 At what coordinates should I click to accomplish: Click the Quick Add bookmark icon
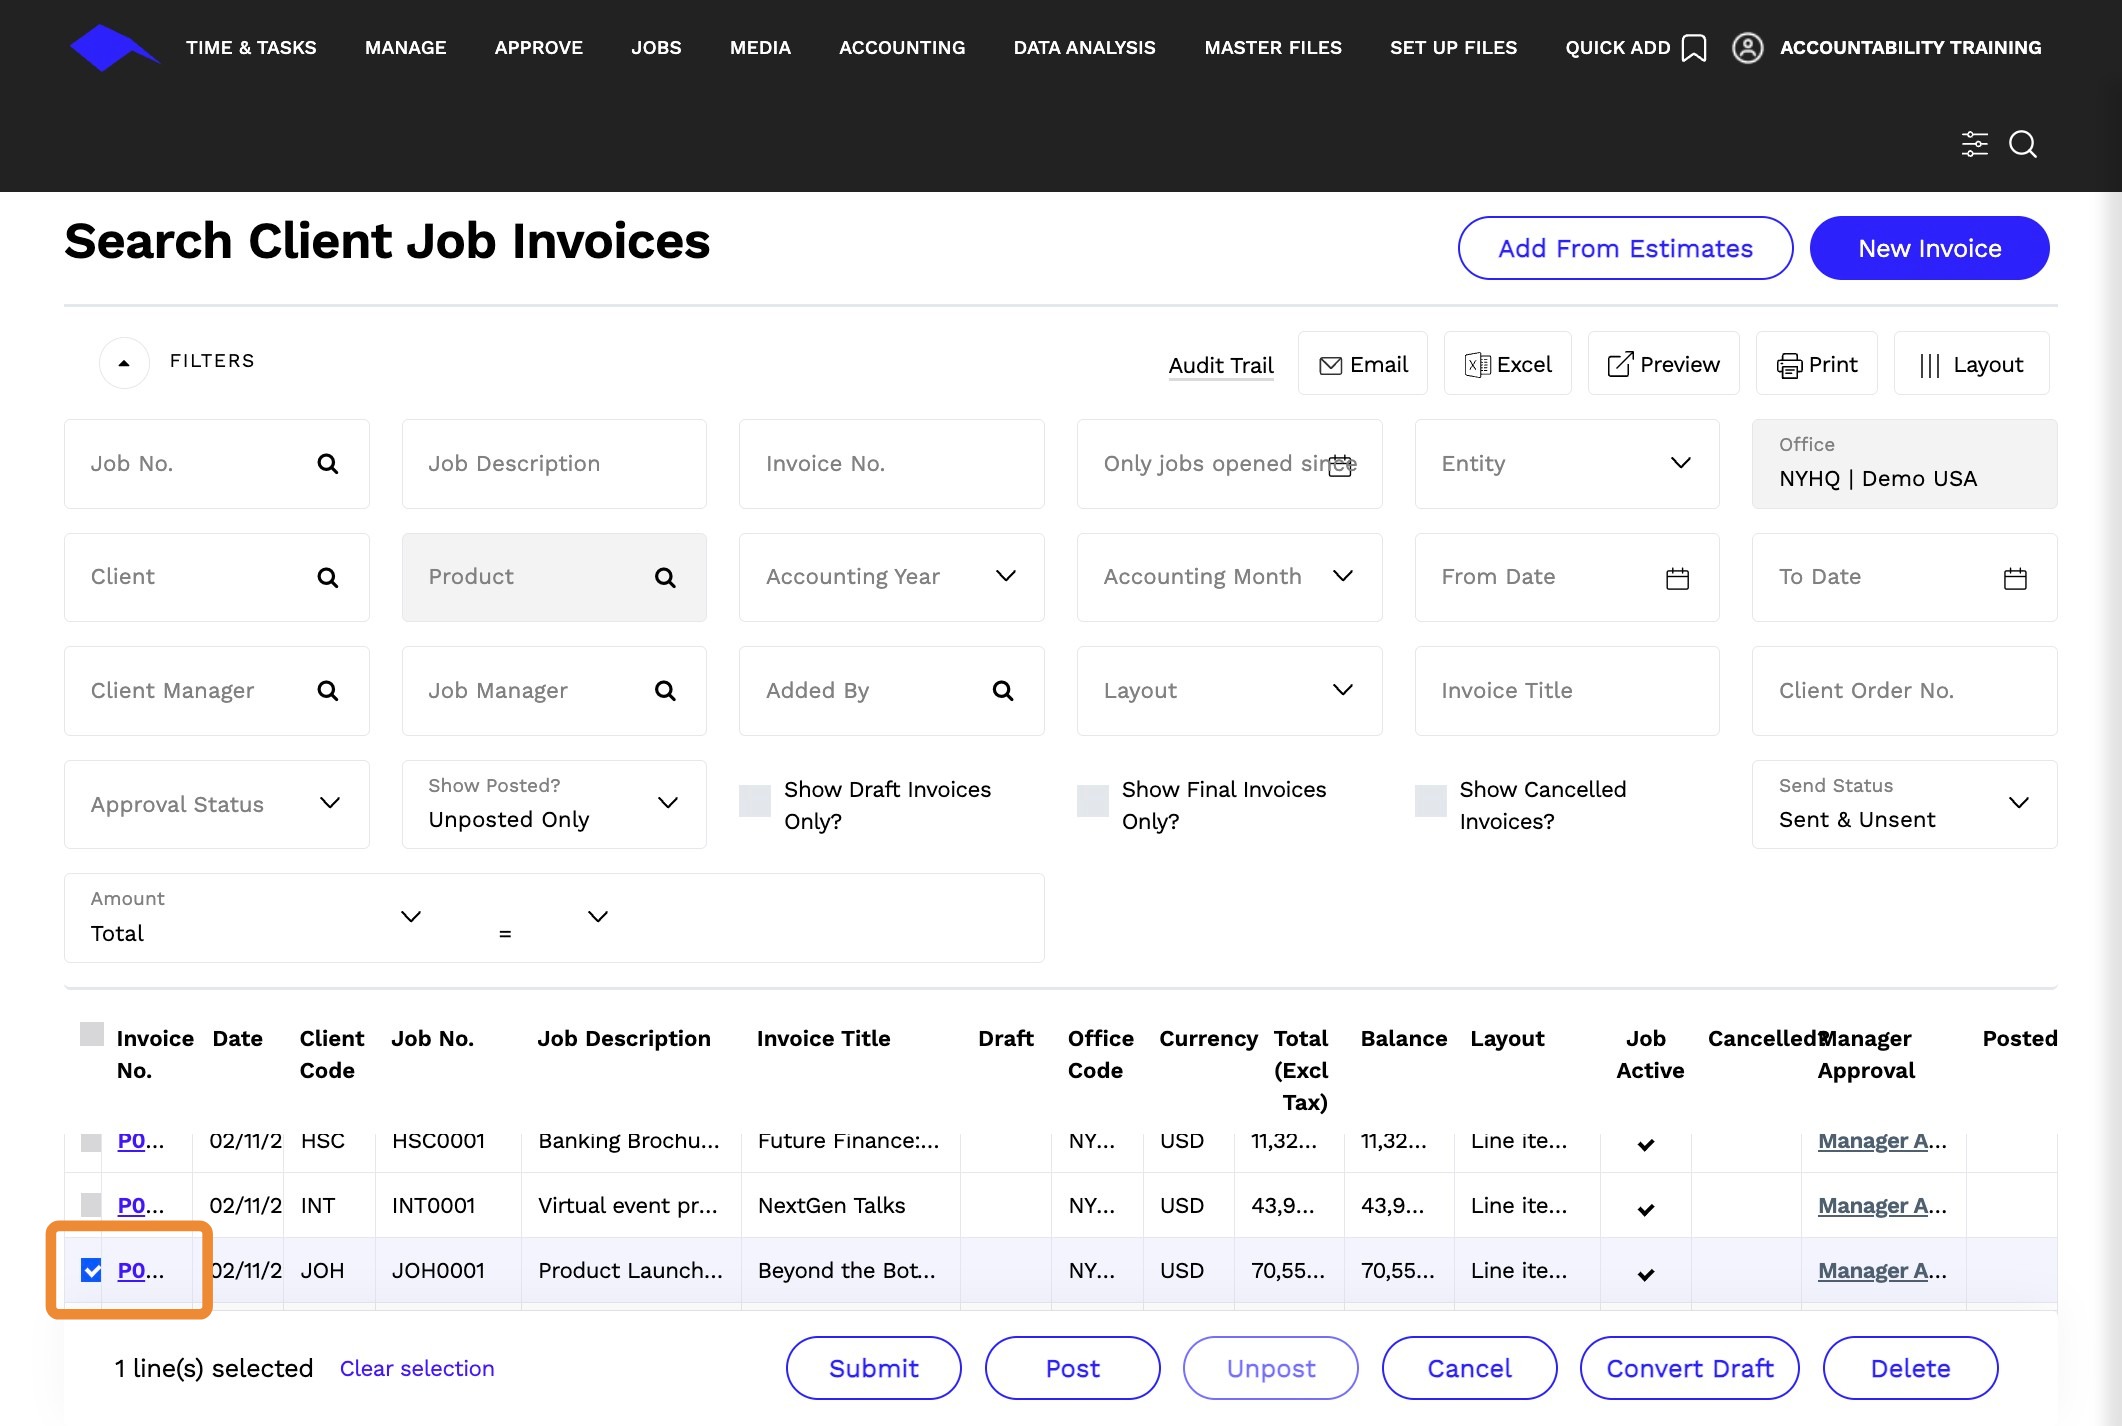[1694, 48]
